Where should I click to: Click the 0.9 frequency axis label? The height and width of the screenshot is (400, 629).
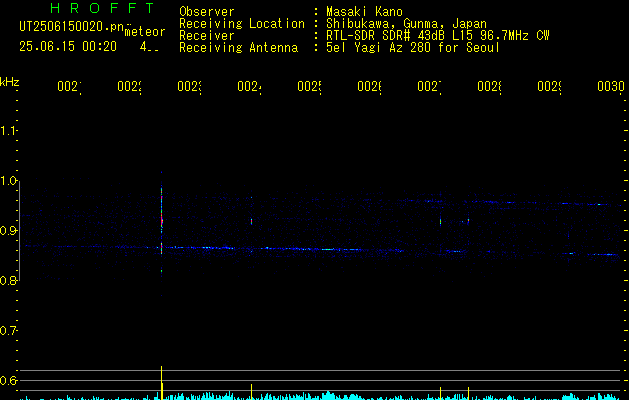[8, 231]
